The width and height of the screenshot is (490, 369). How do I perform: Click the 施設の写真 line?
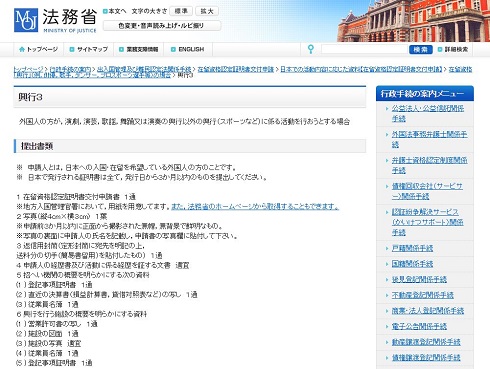coord(49,343)
